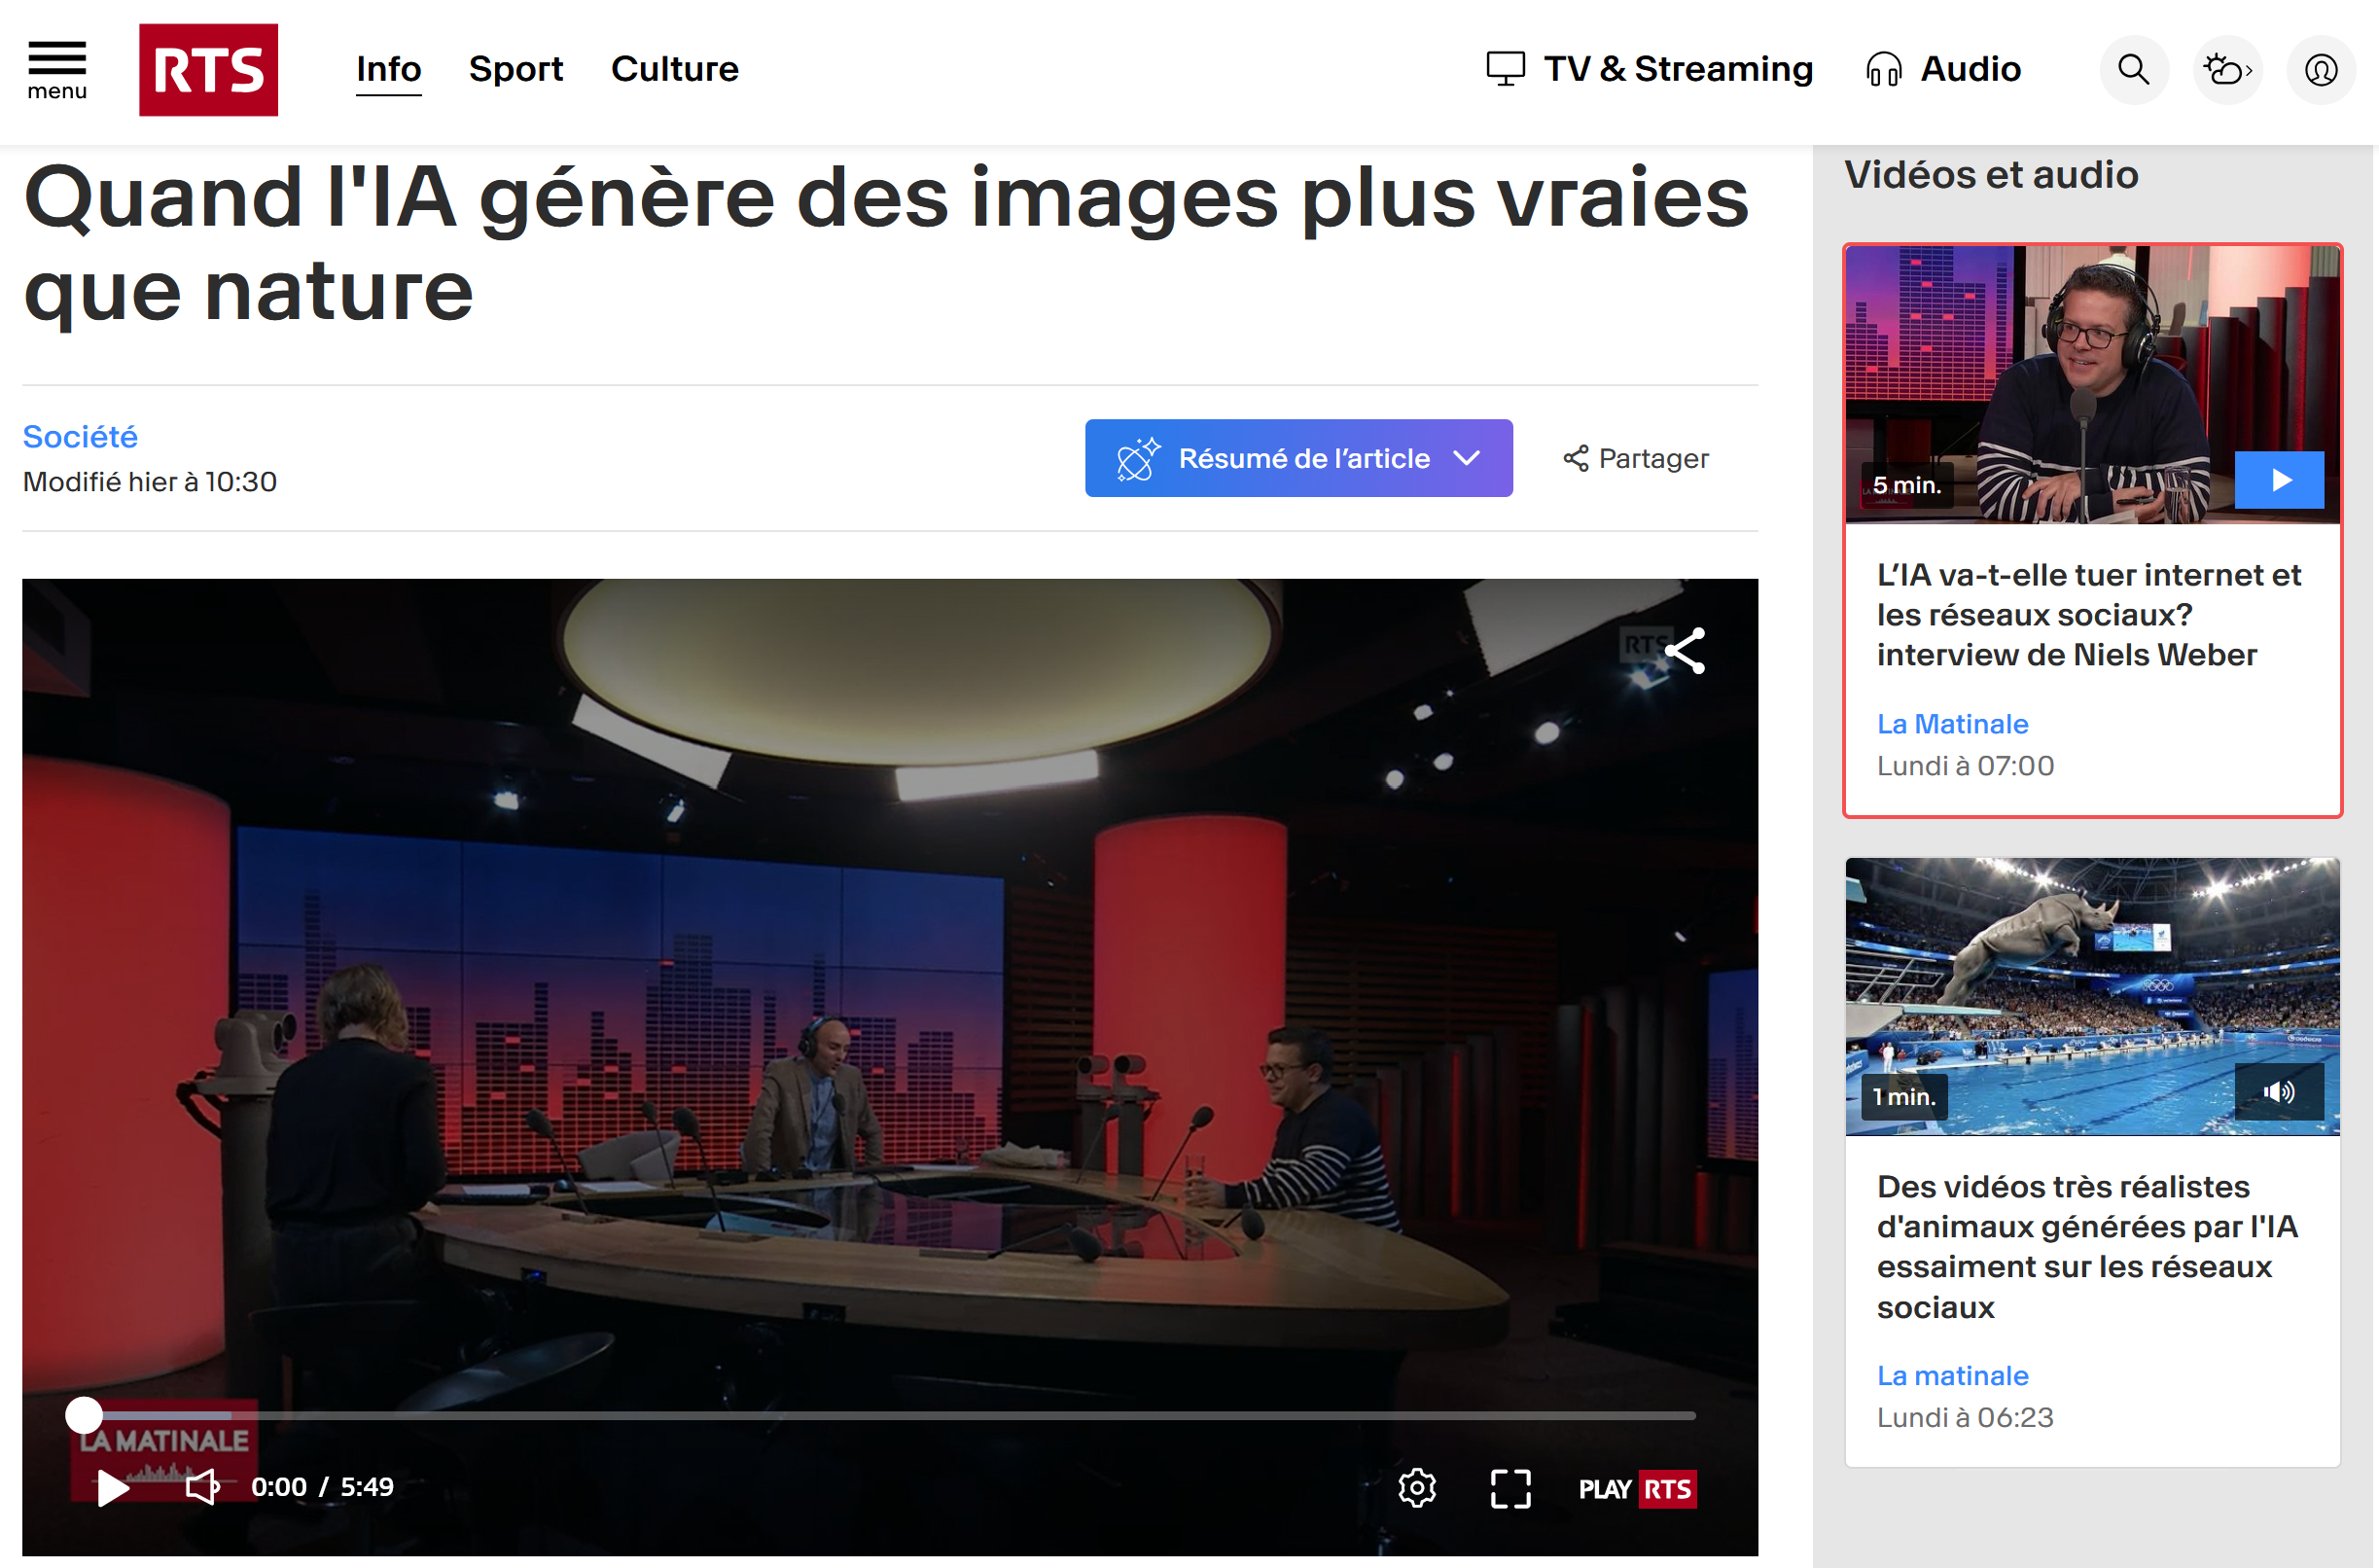This screenshot has height=1568, width=2379.
Task: Open the Partager sharing options
Action: pyautogui.click(x=1634, y=458)
